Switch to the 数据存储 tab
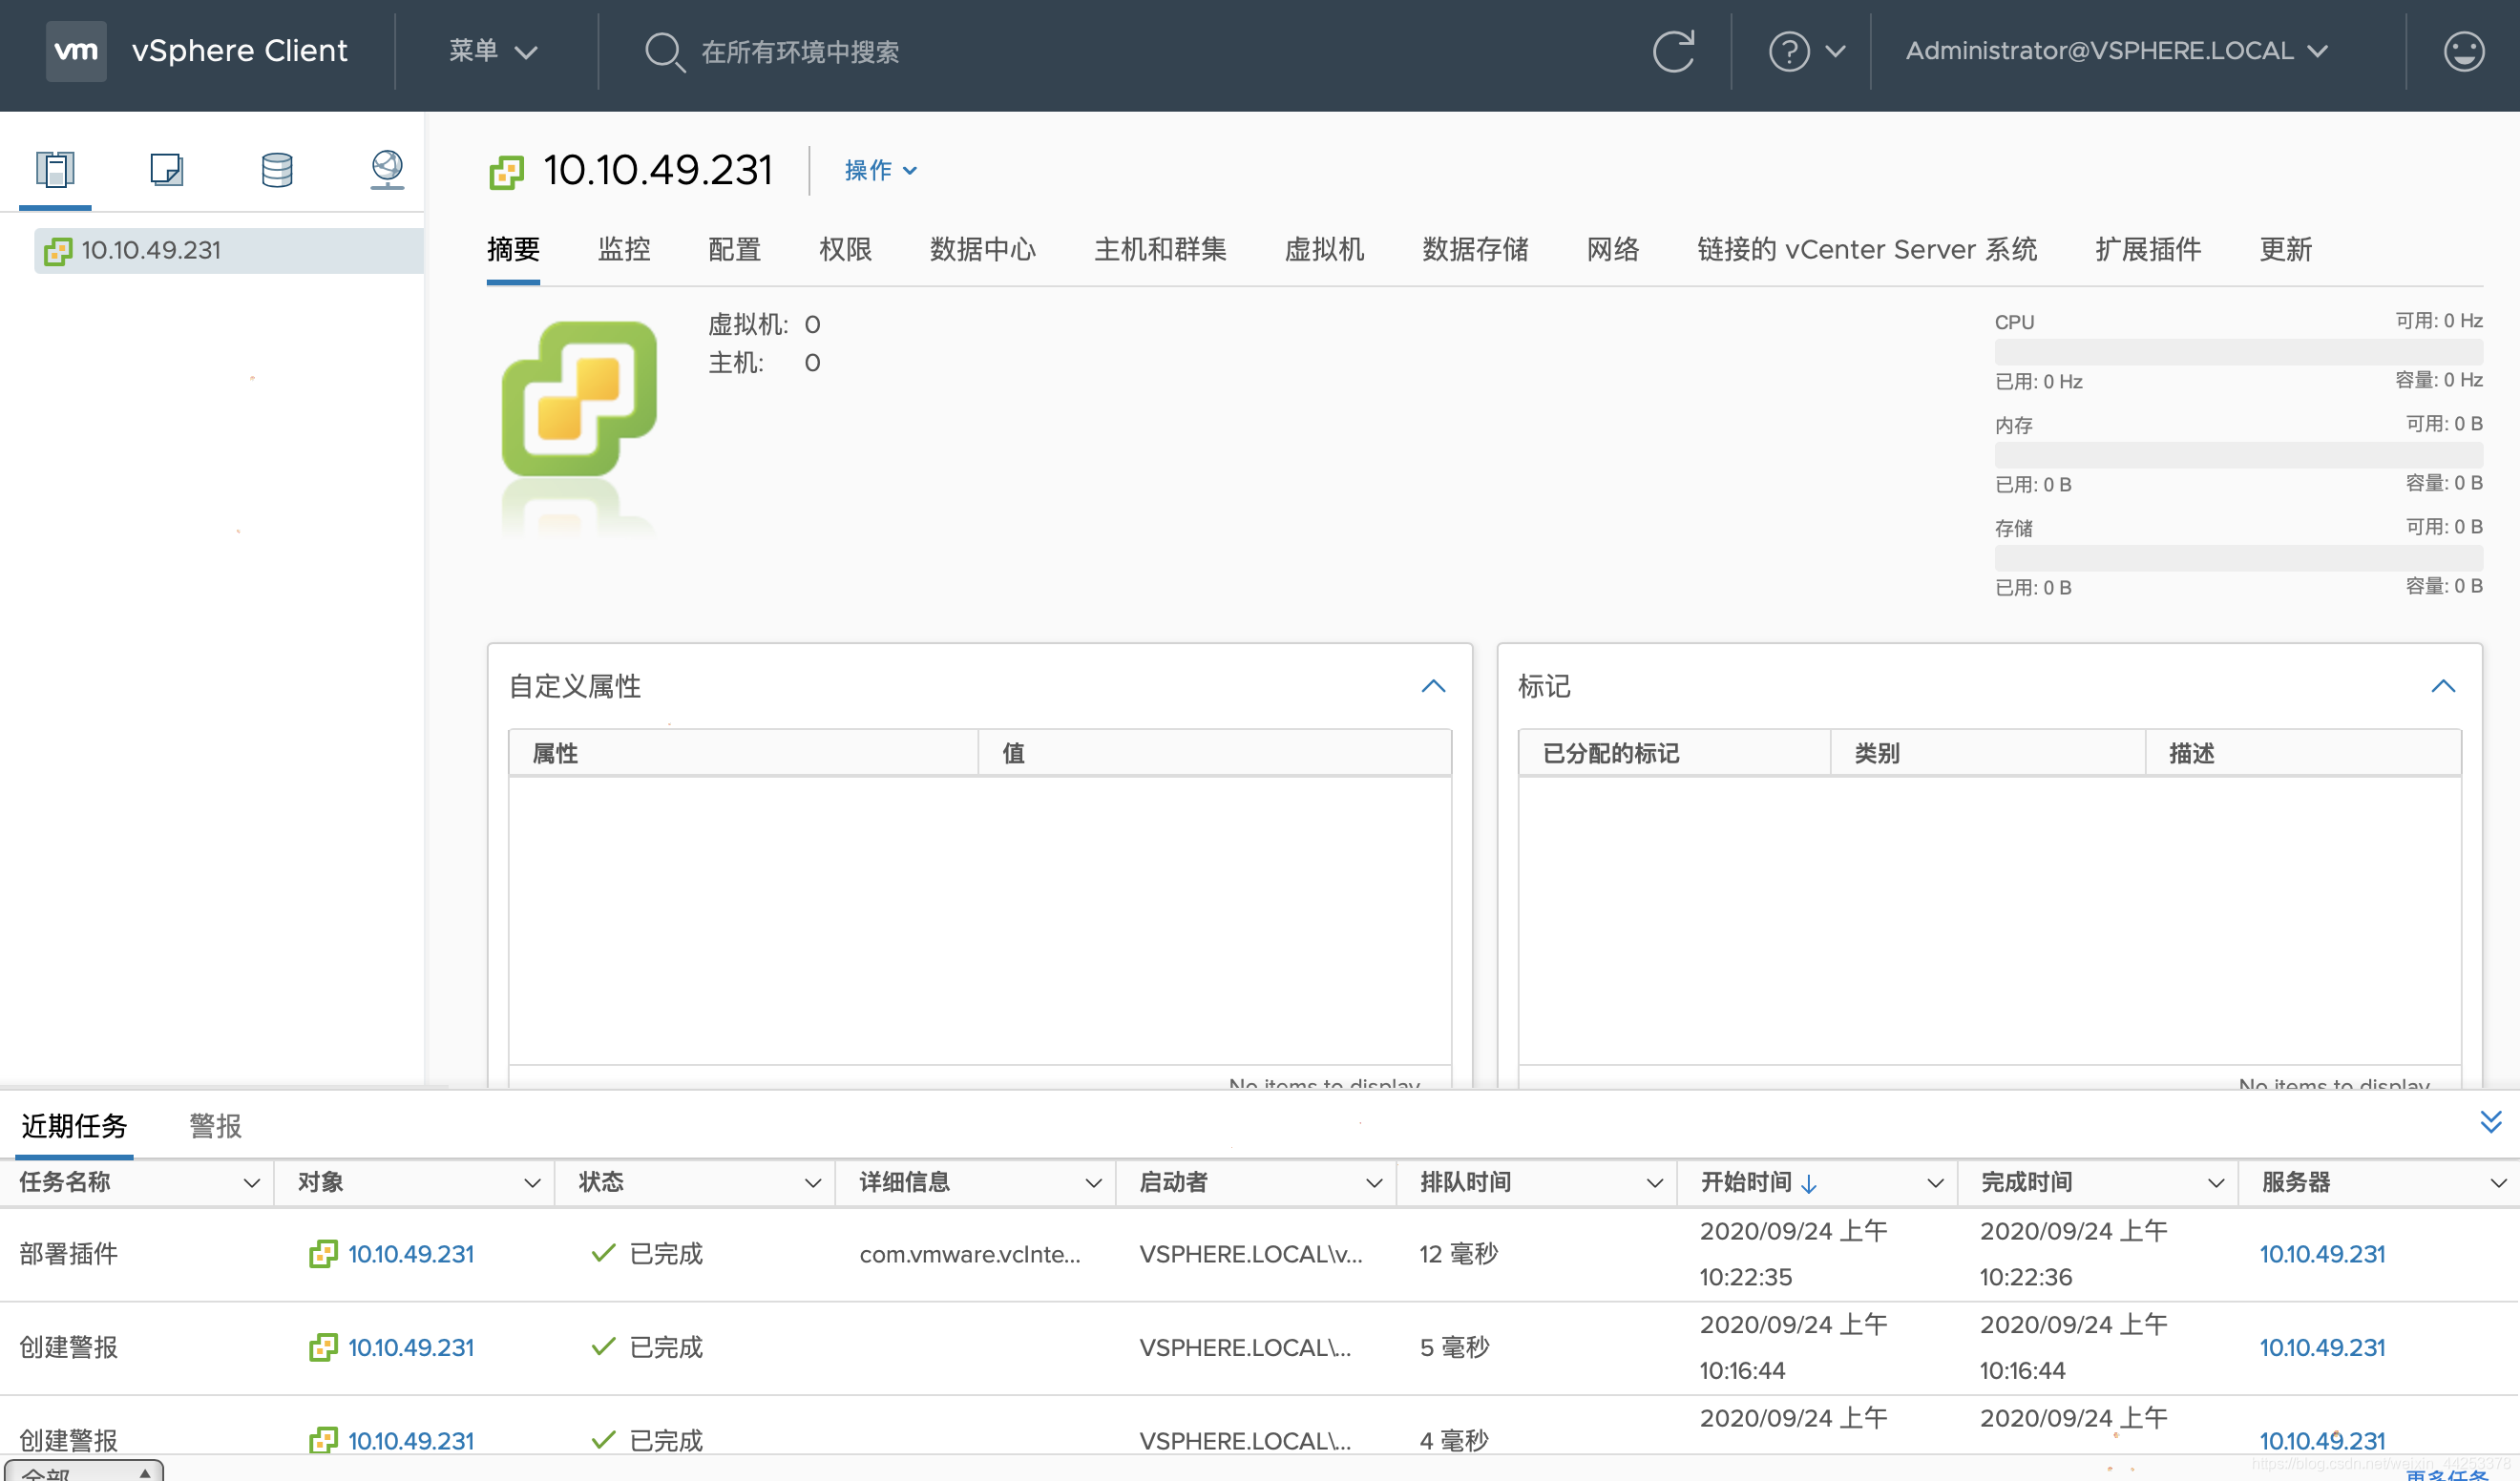 tap(1475, 249)
